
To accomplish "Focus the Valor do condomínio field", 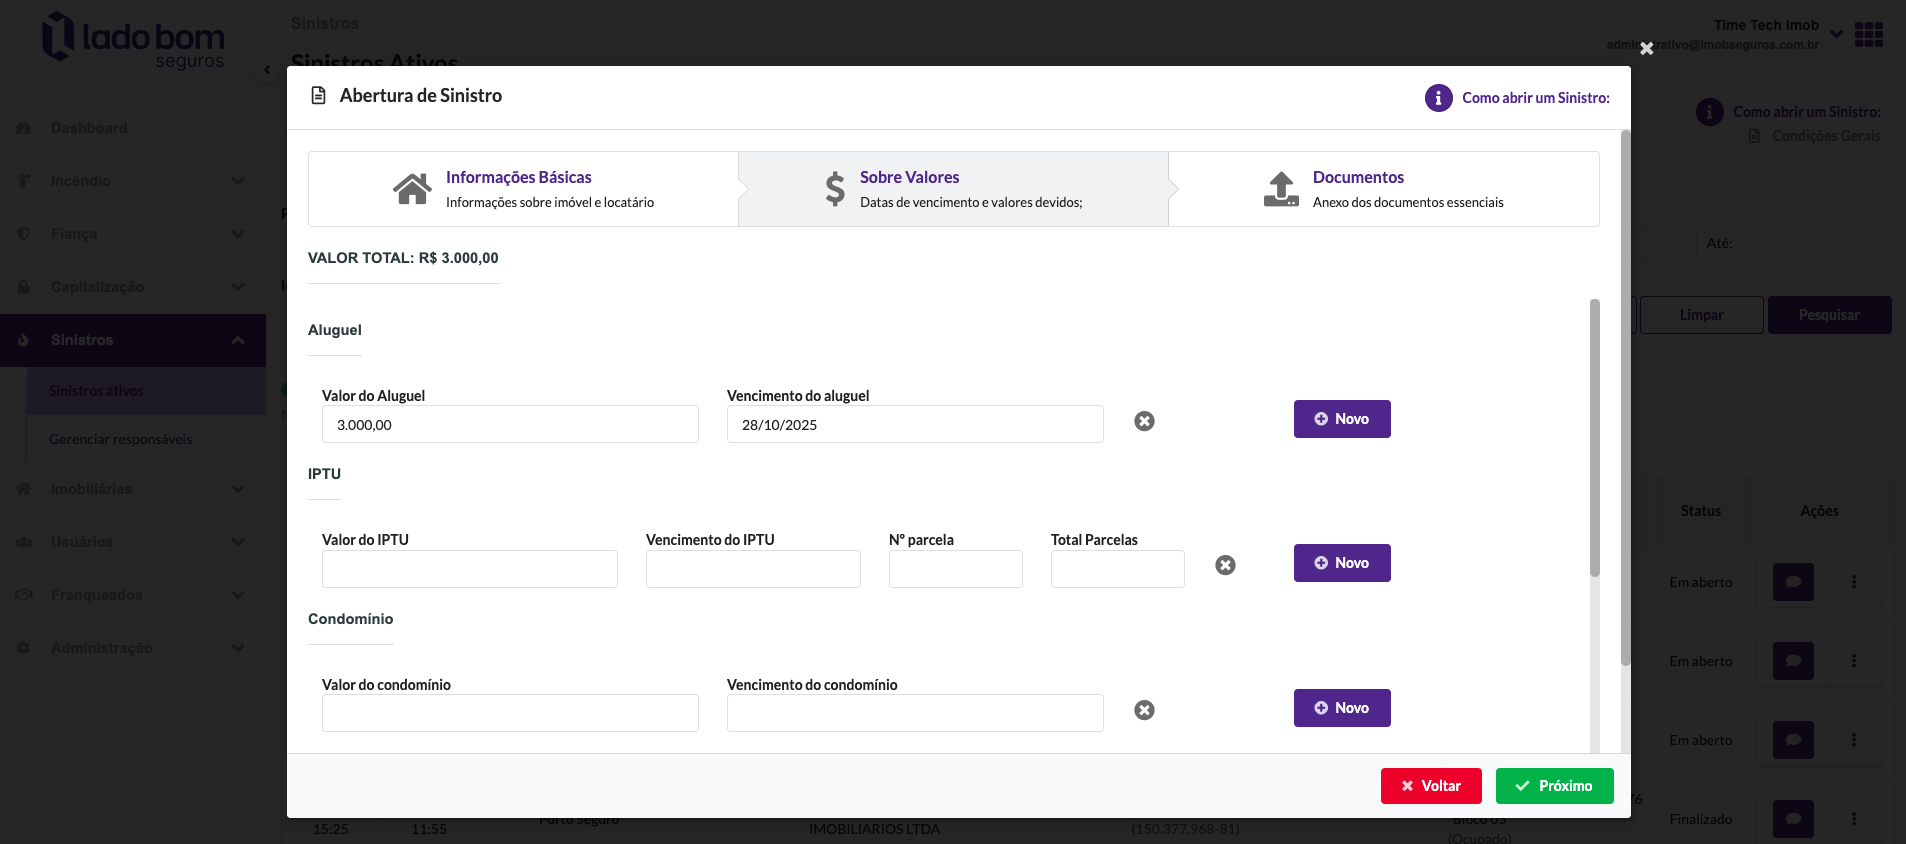I will (x=510, y=713).
